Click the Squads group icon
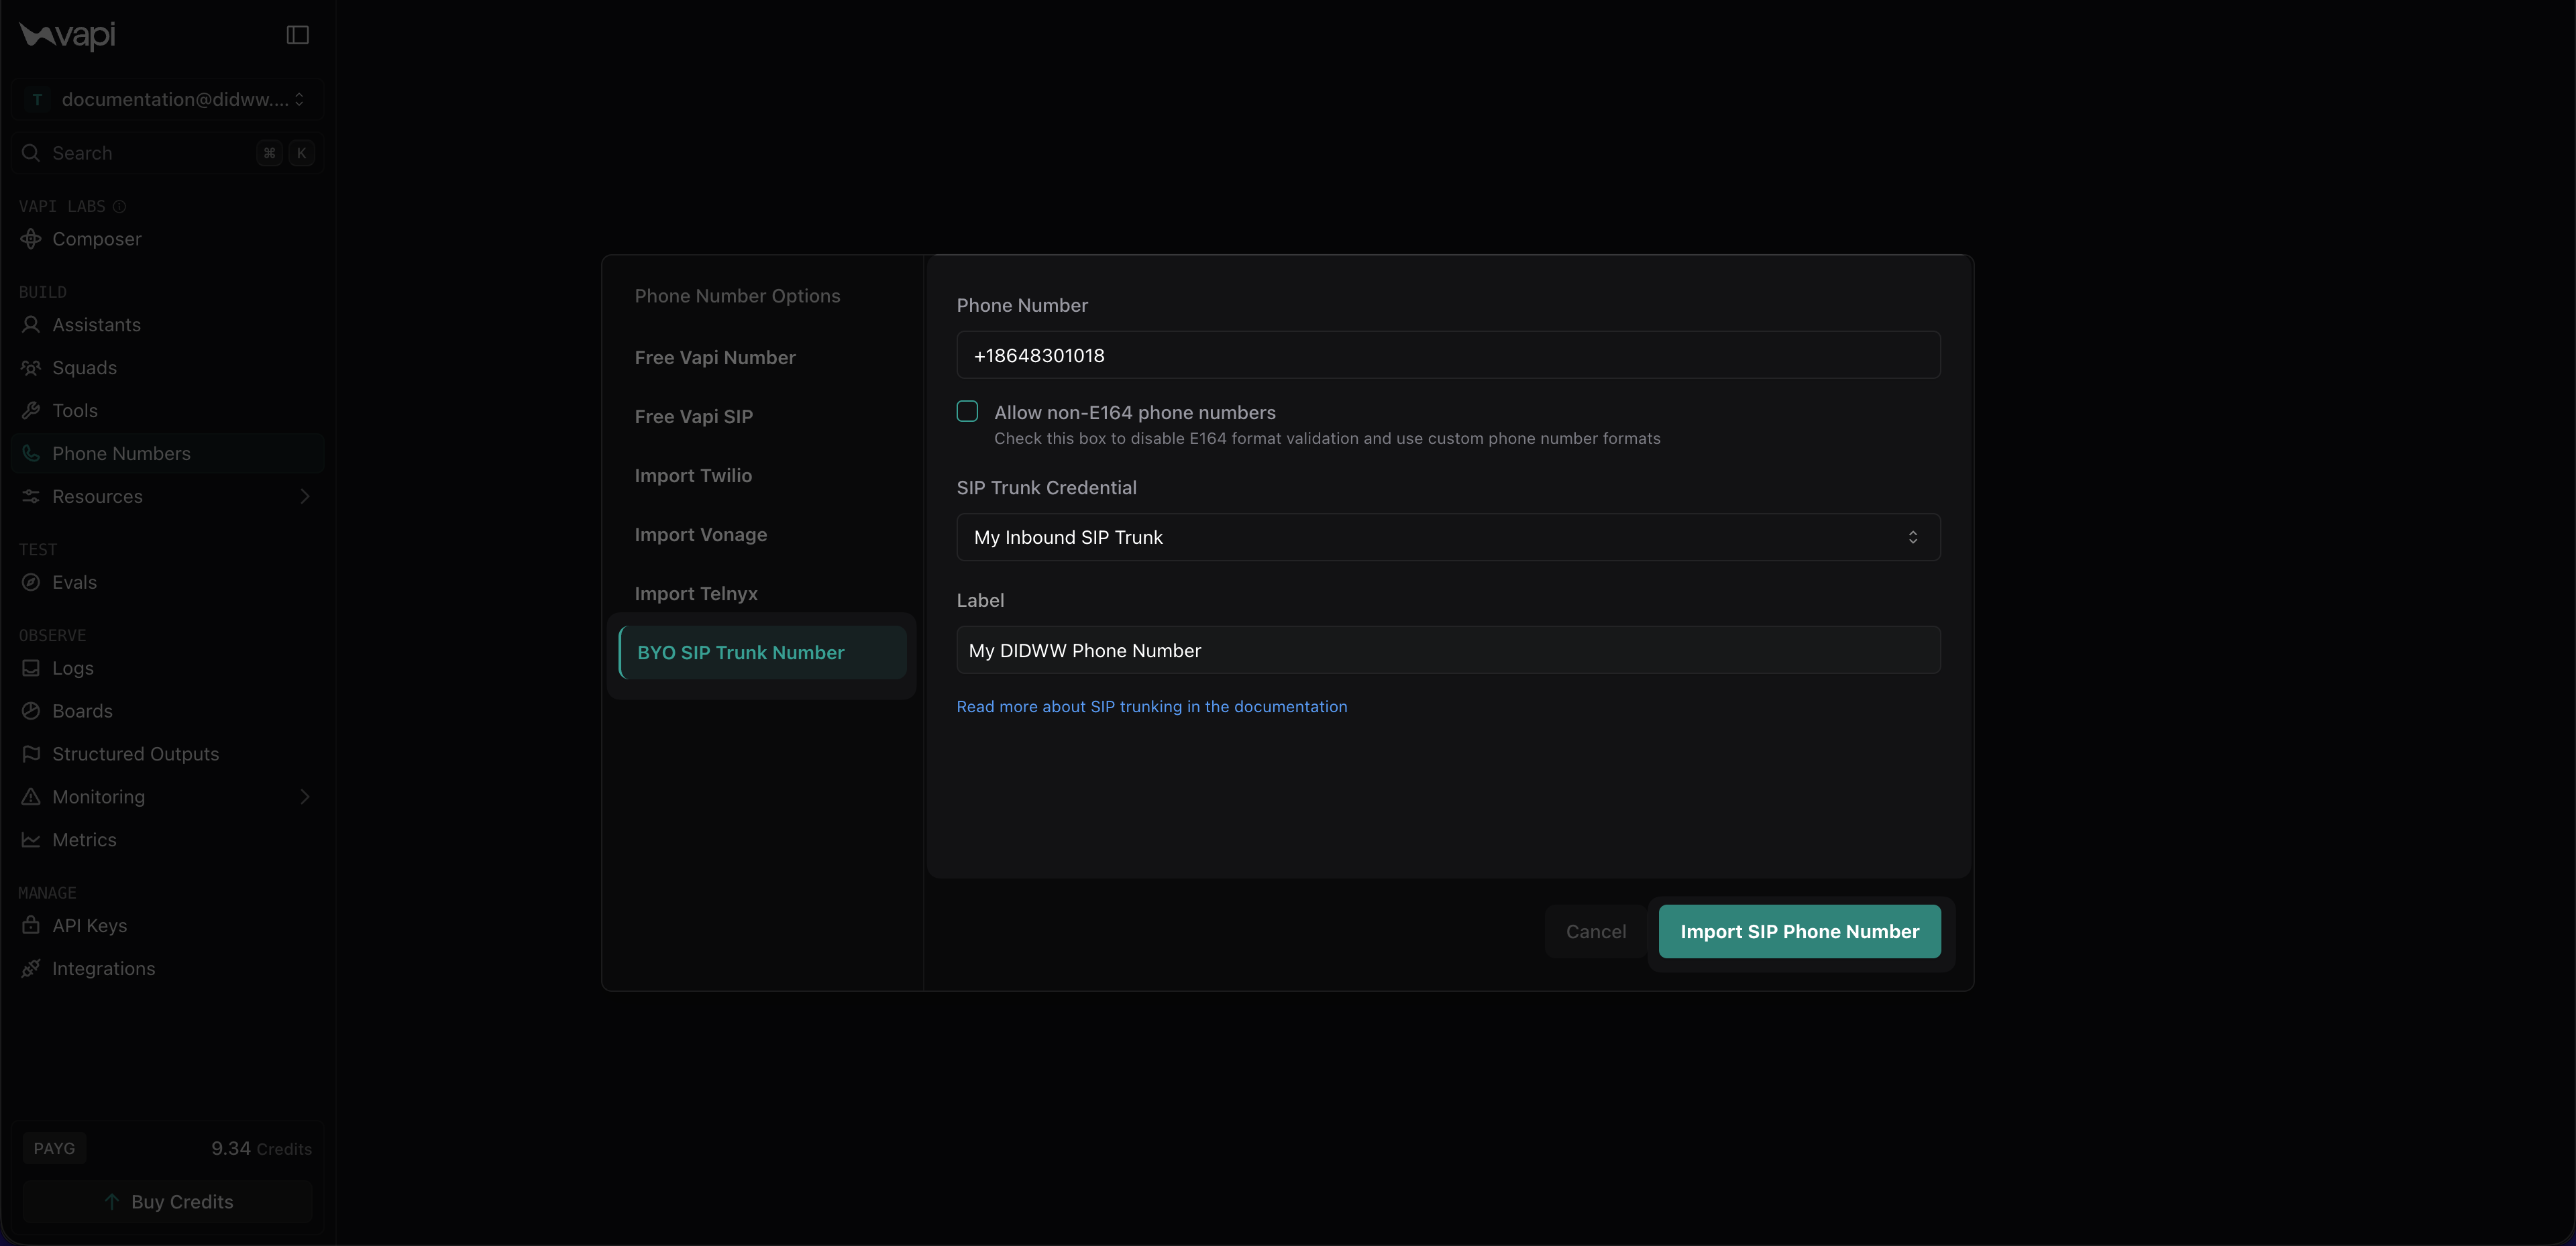This screenshot has height=1246, width=2576. (x=31, y=368)
